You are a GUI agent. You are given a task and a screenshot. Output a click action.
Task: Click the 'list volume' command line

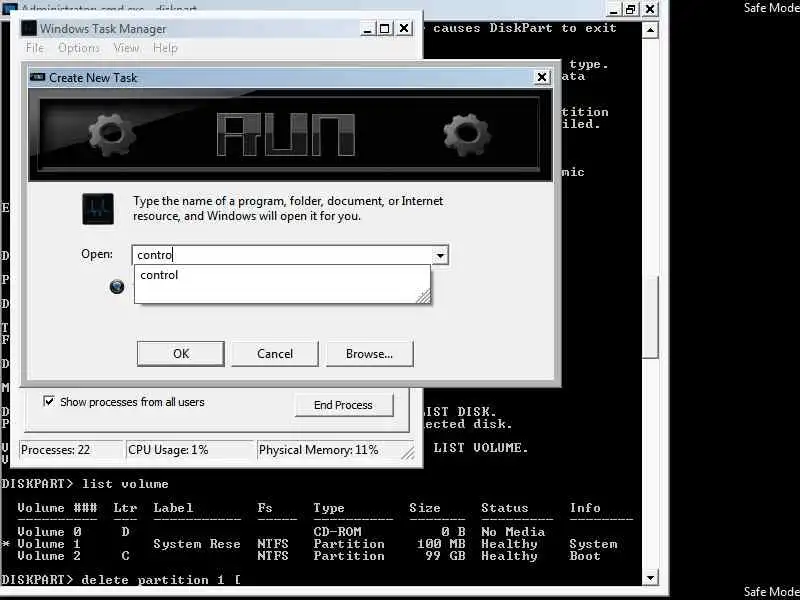pyautogui.click(x=85, y=484)
